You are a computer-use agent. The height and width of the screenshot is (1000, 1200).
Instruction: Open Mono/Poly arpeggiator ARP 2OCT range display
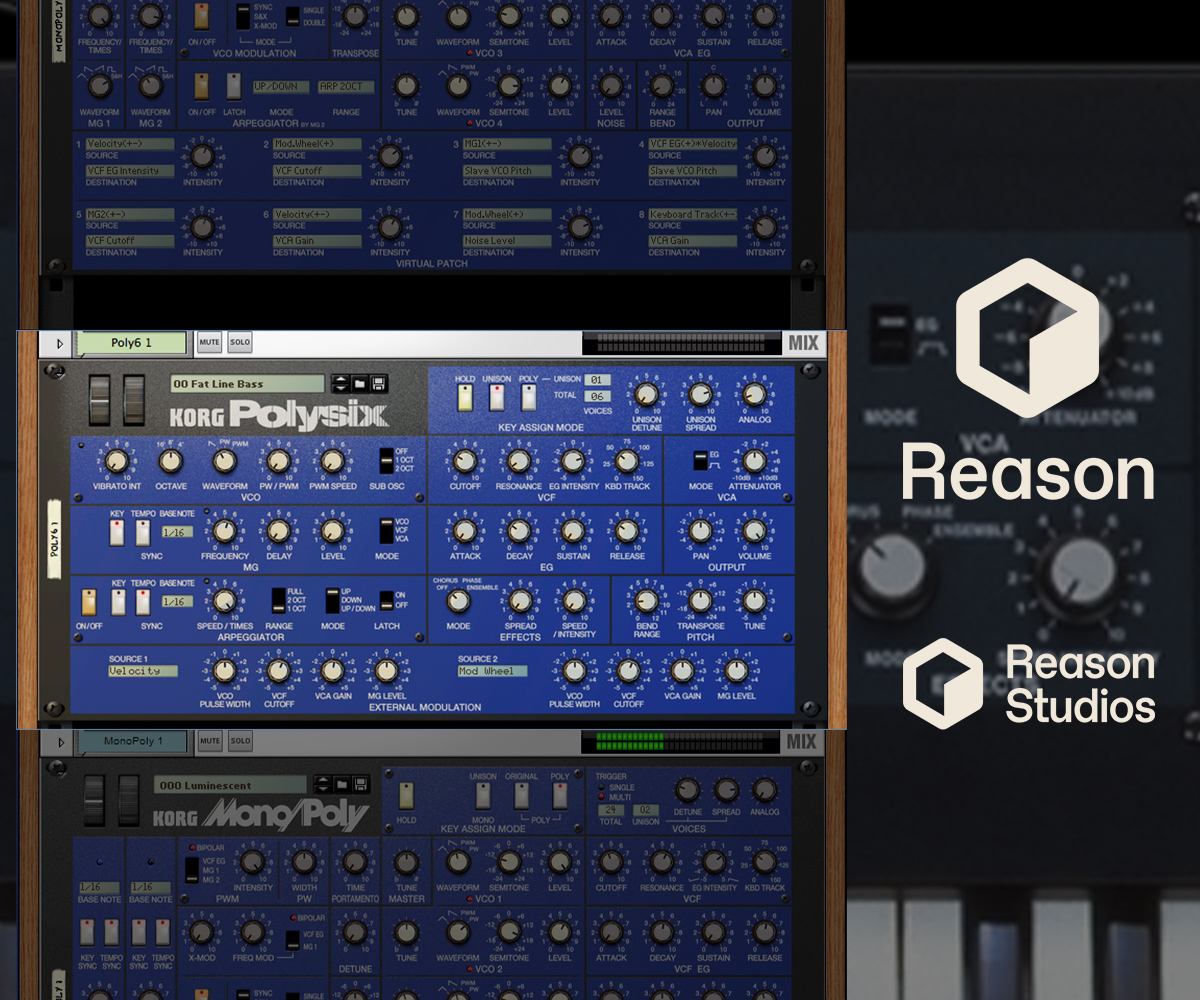[346, 87]
